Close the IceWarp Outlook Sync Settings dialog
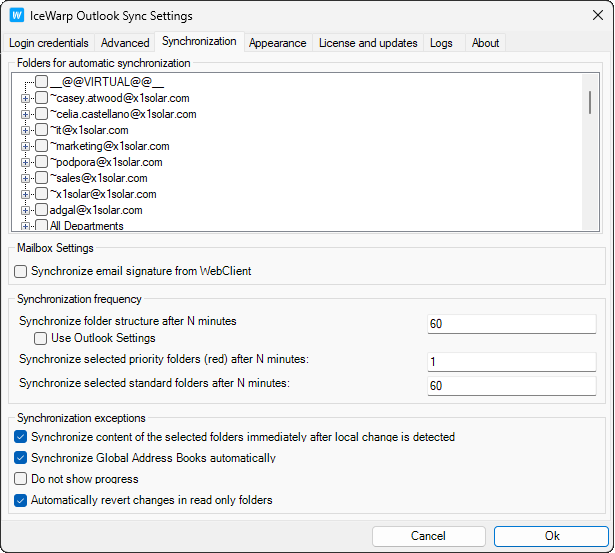Image resolution: width=615 pixels, height=553 pixels. [598, 16]
